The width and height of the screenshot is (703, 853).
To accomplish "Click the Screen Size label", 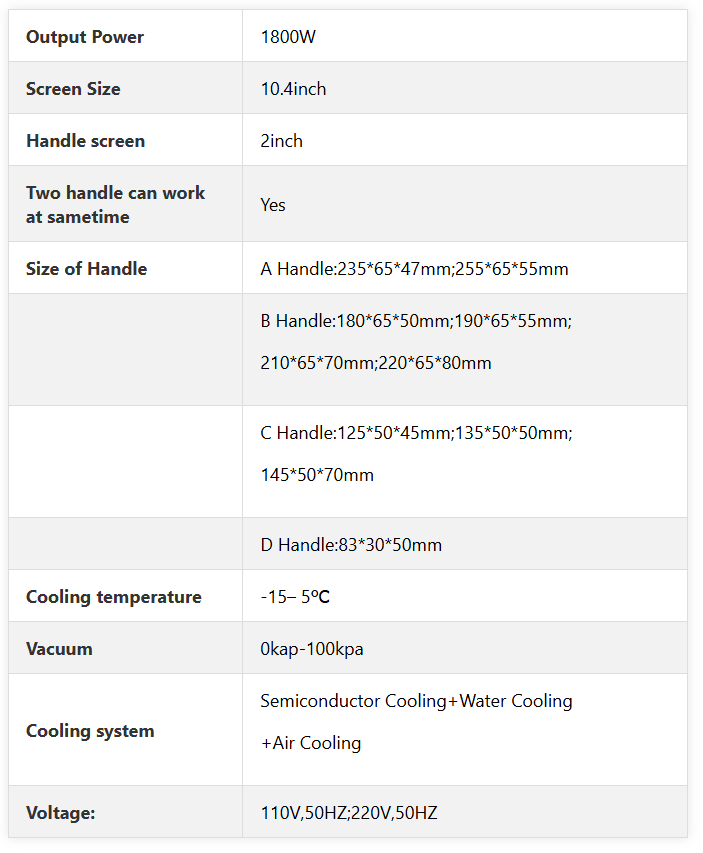I will [73, 89].
